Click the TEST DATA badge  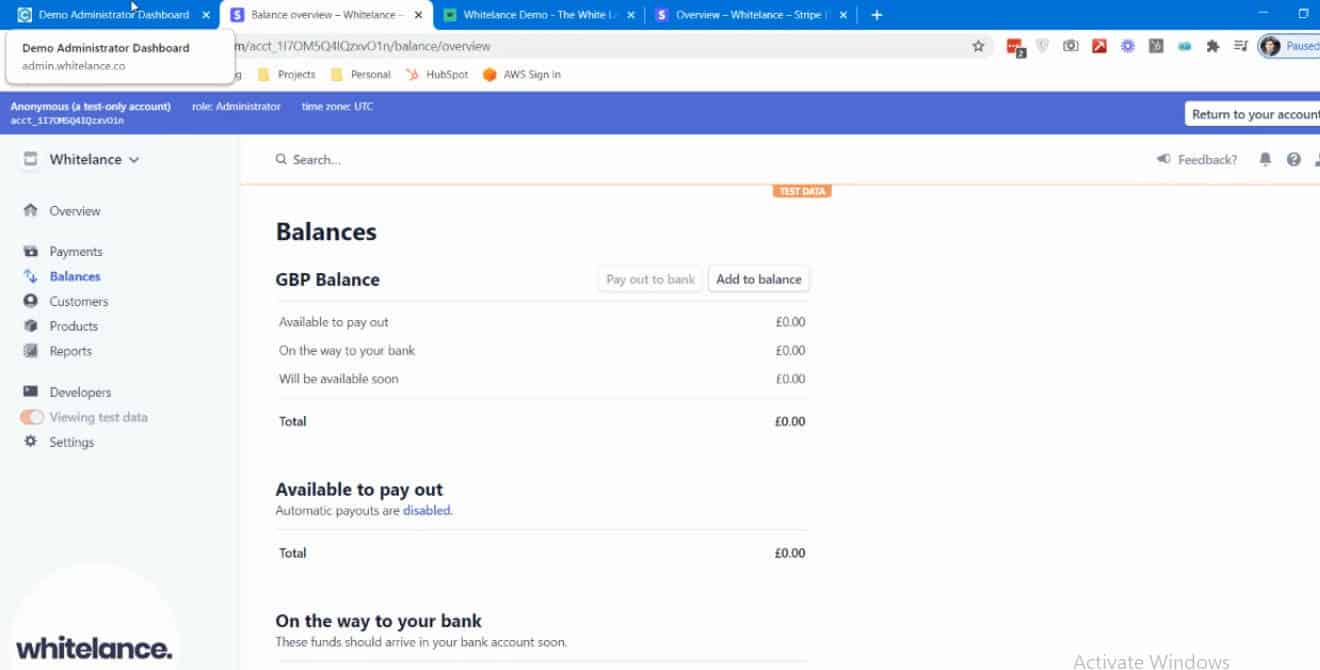click(802, 191)
